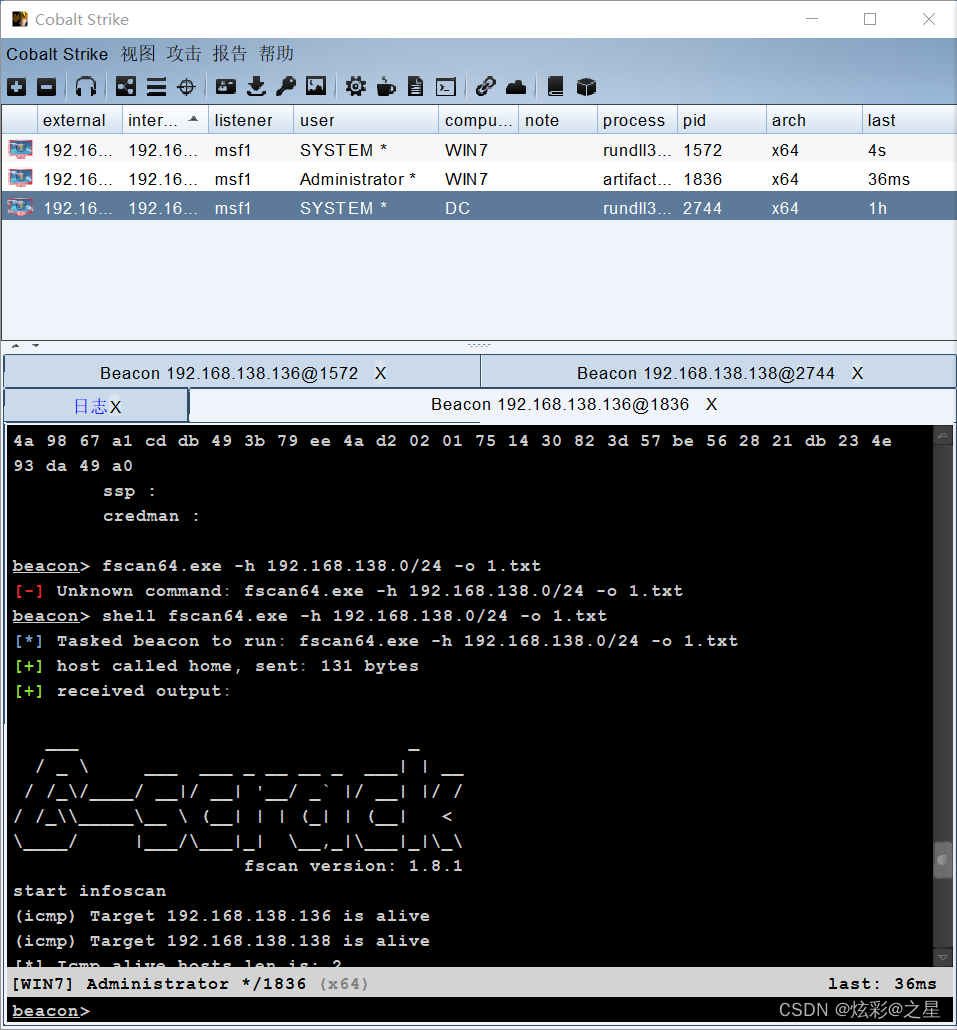957x1030 pixels.
Task: Open keystrokes via the key icon
Action: (x=286, y=87)
